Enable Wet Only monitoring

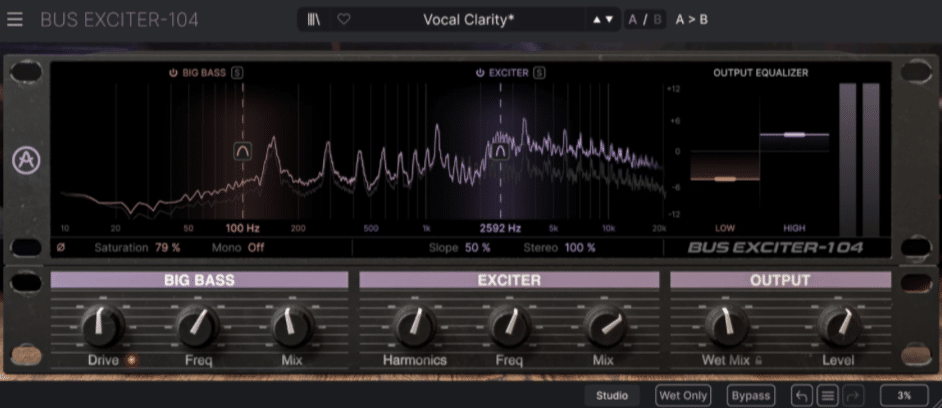(683, 395)
